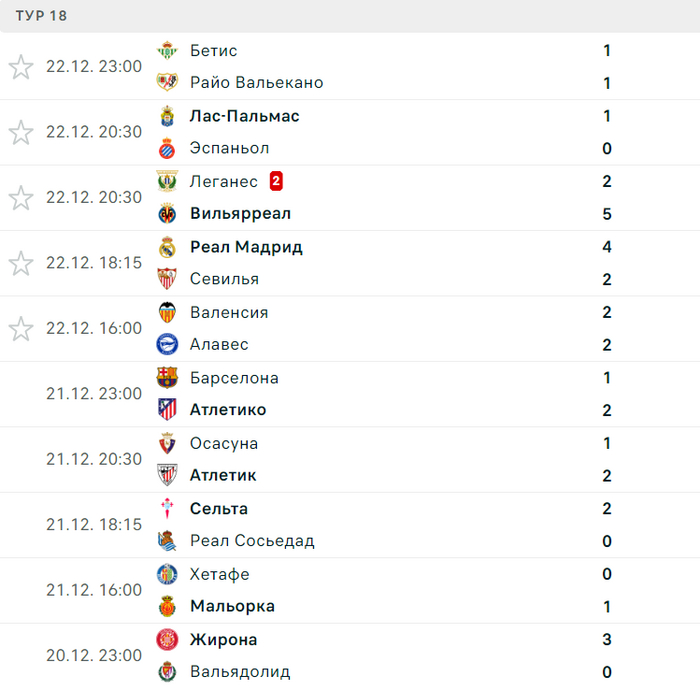Click the Las Palmas club crest
This screenshot has width=700, height=691.
tap(167, 116)
